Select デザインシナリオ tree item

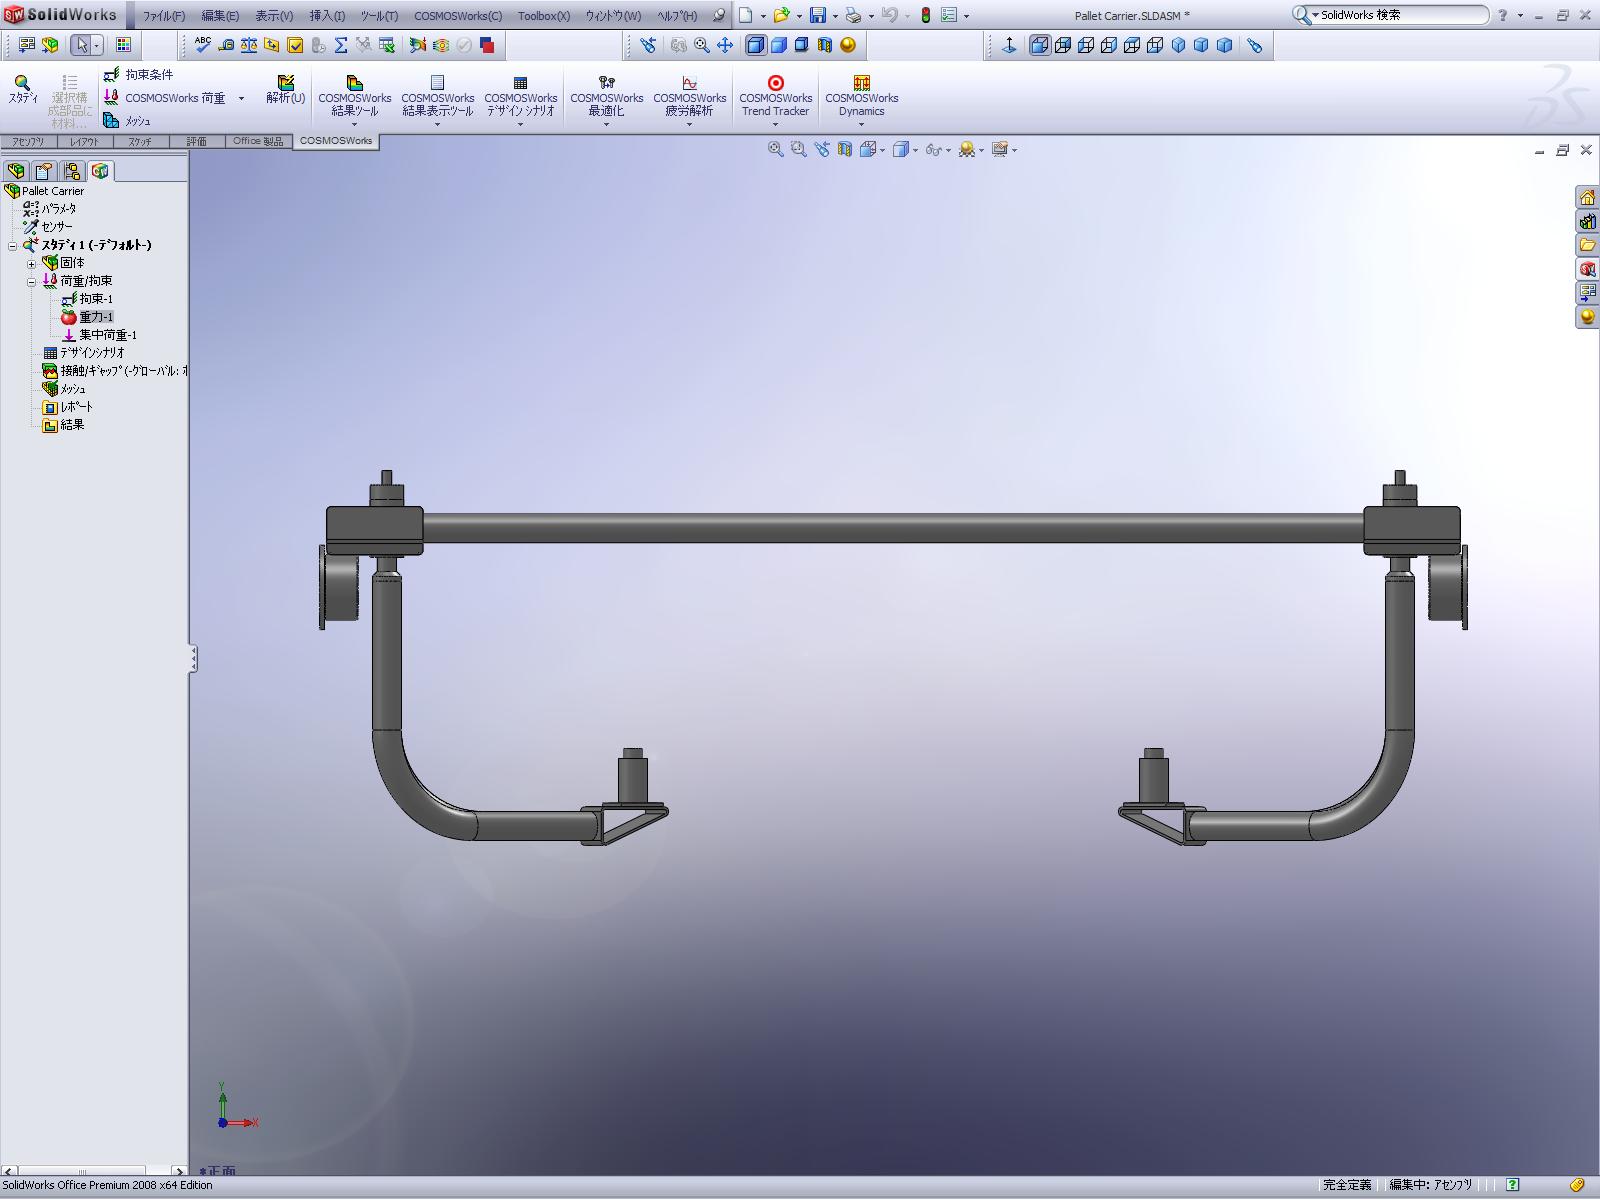[84, 353]
